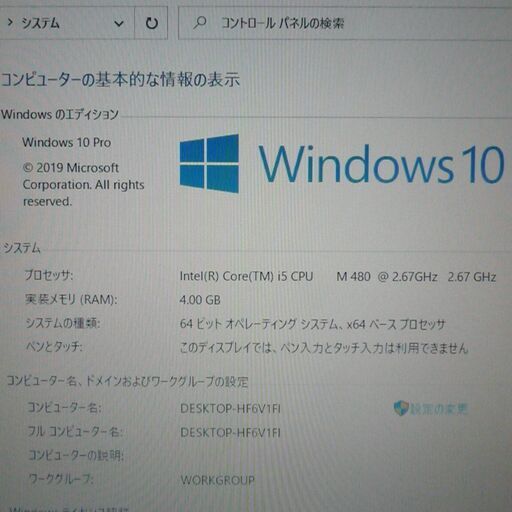This screenshot has width=512, height=512.
Task: Click the コンピューター名、ドメインおよびワークグループの設定 header
Action: click(127, 381)
